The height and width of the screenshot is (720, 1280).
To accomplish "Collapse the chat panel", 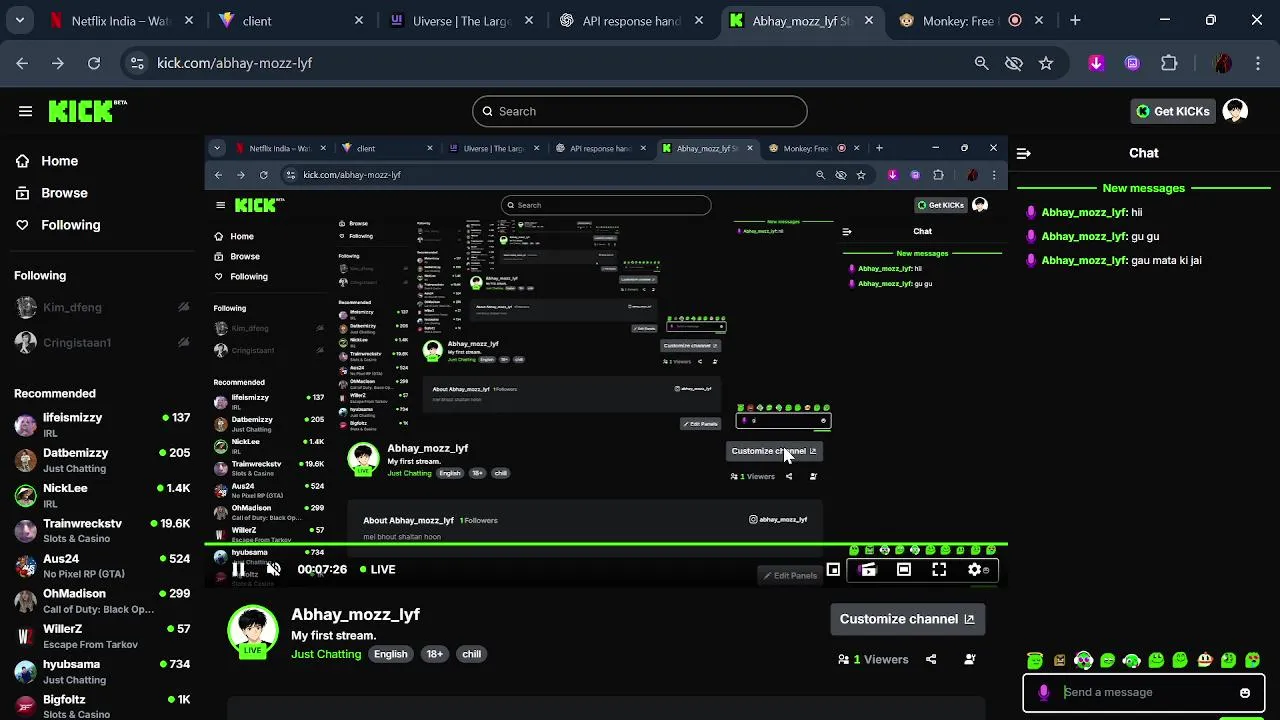I will coord(1023,153).
